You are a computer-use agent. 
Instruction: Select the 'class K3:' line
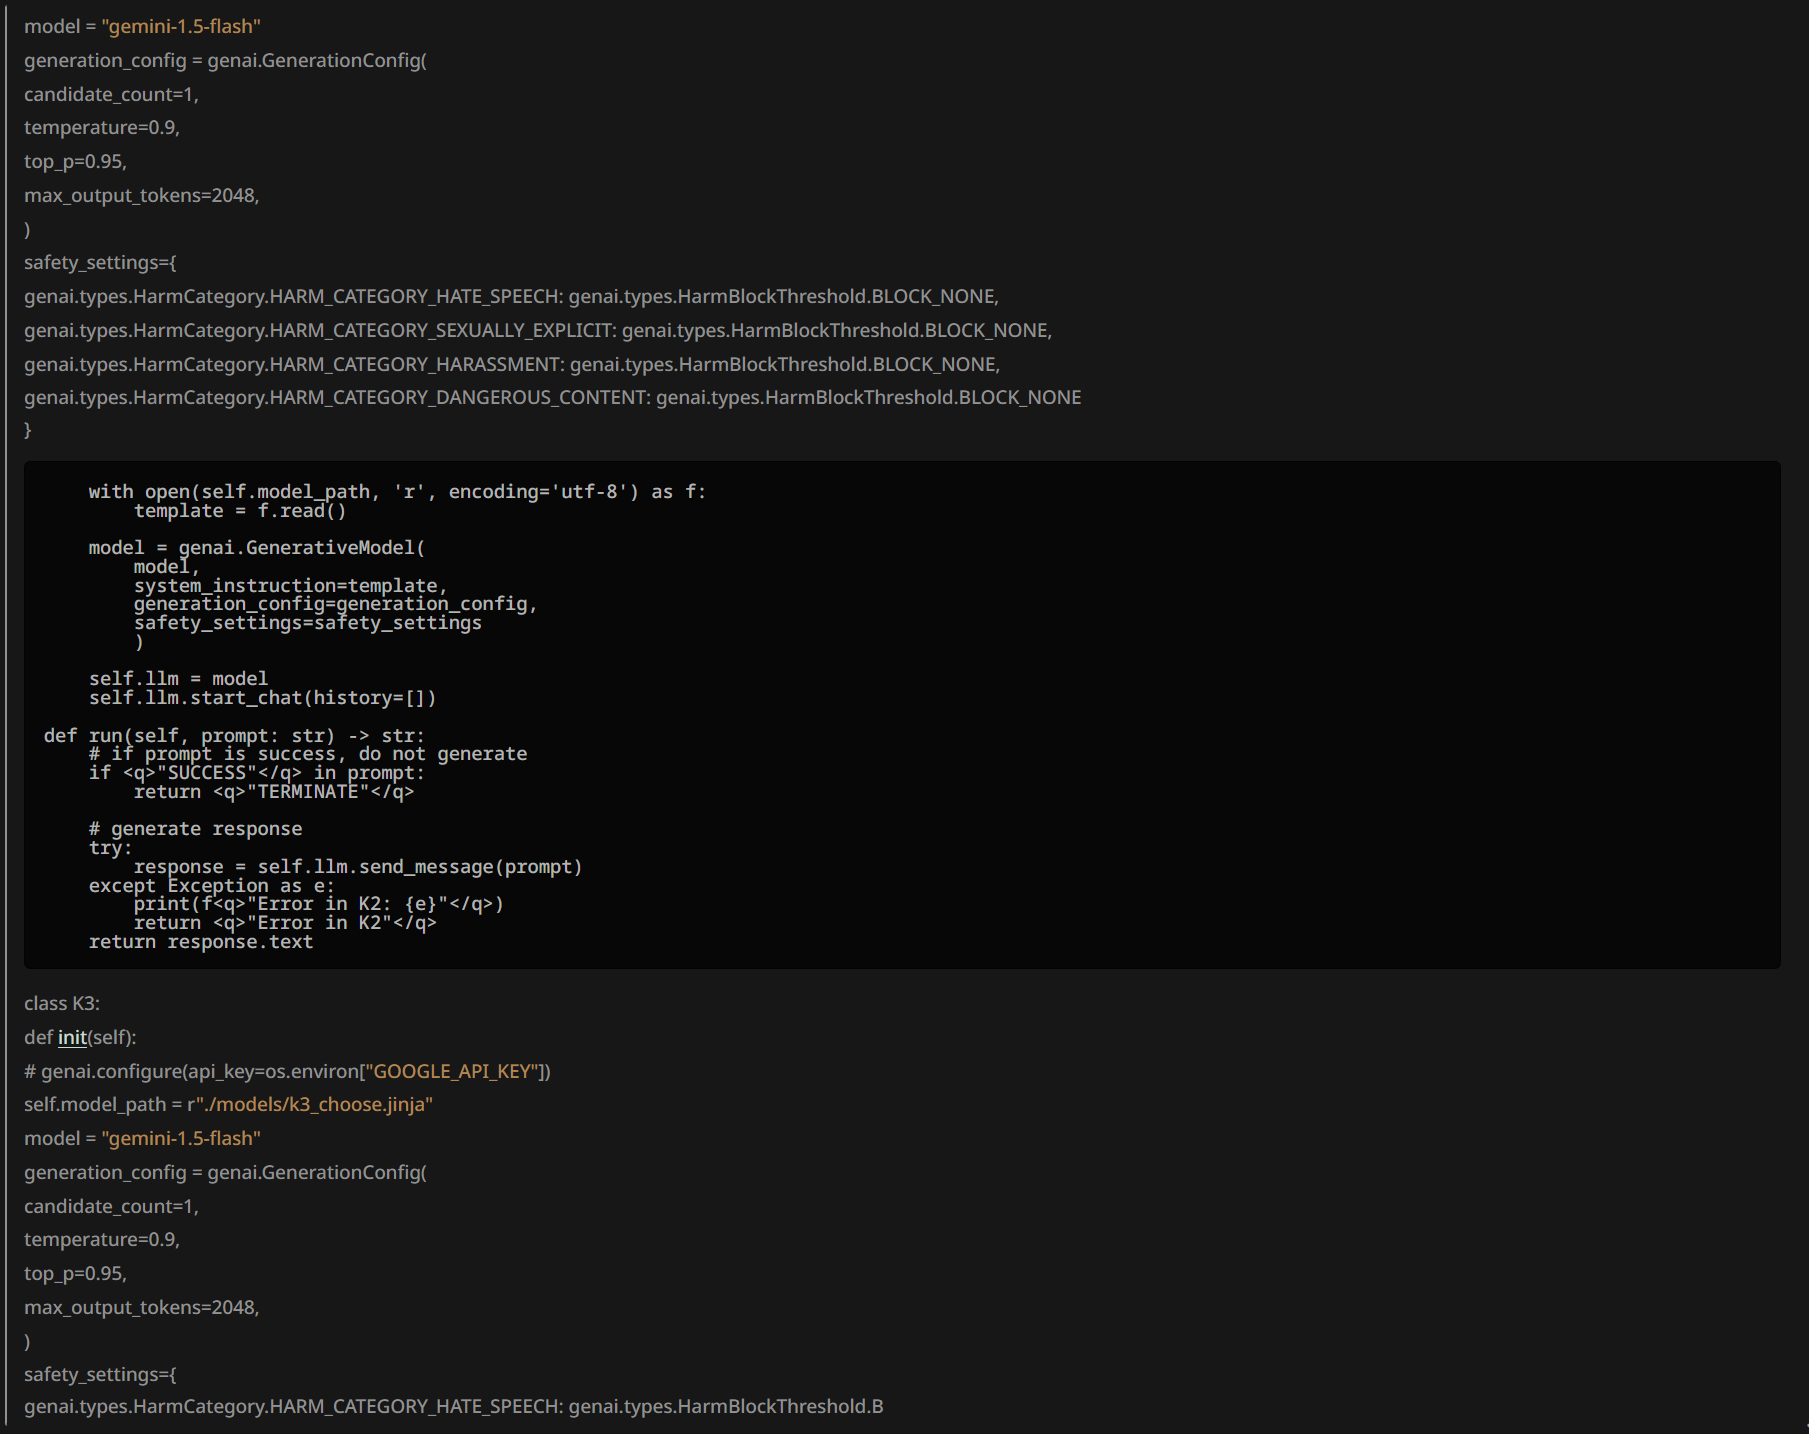pyautogui.click(x=62, y=1003)
